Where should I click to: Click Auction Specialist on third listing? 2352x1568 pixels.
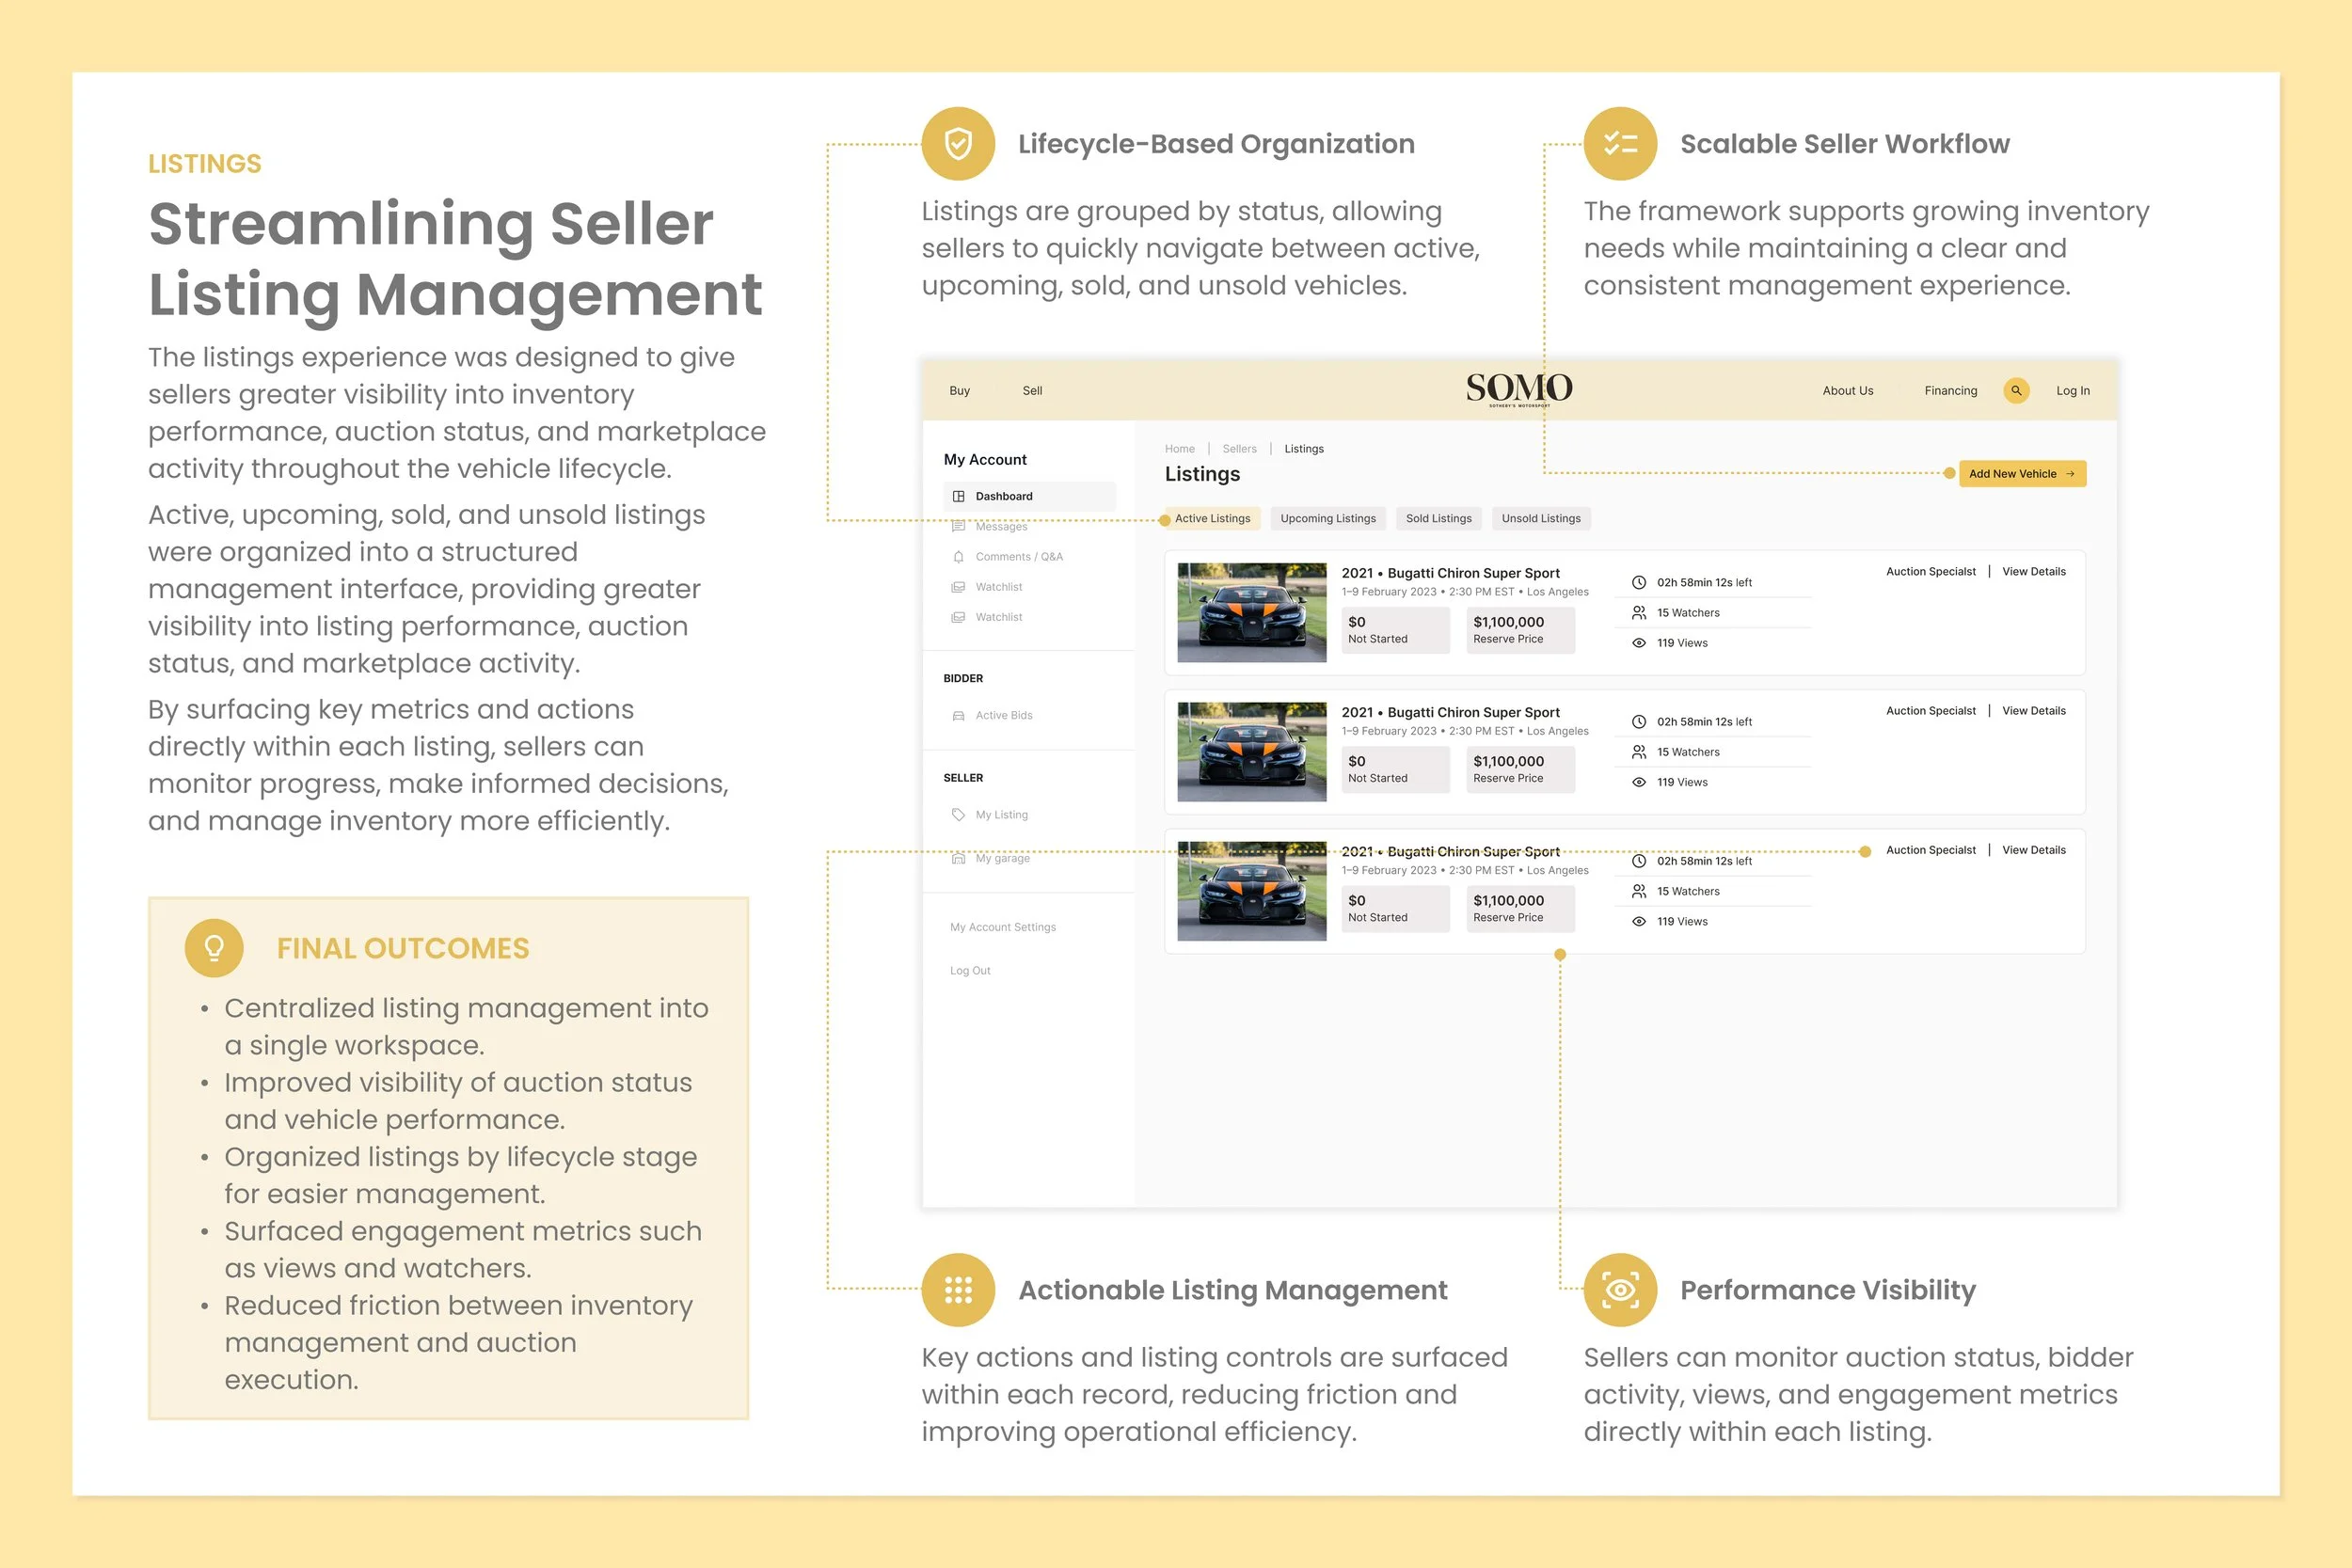1930,850
